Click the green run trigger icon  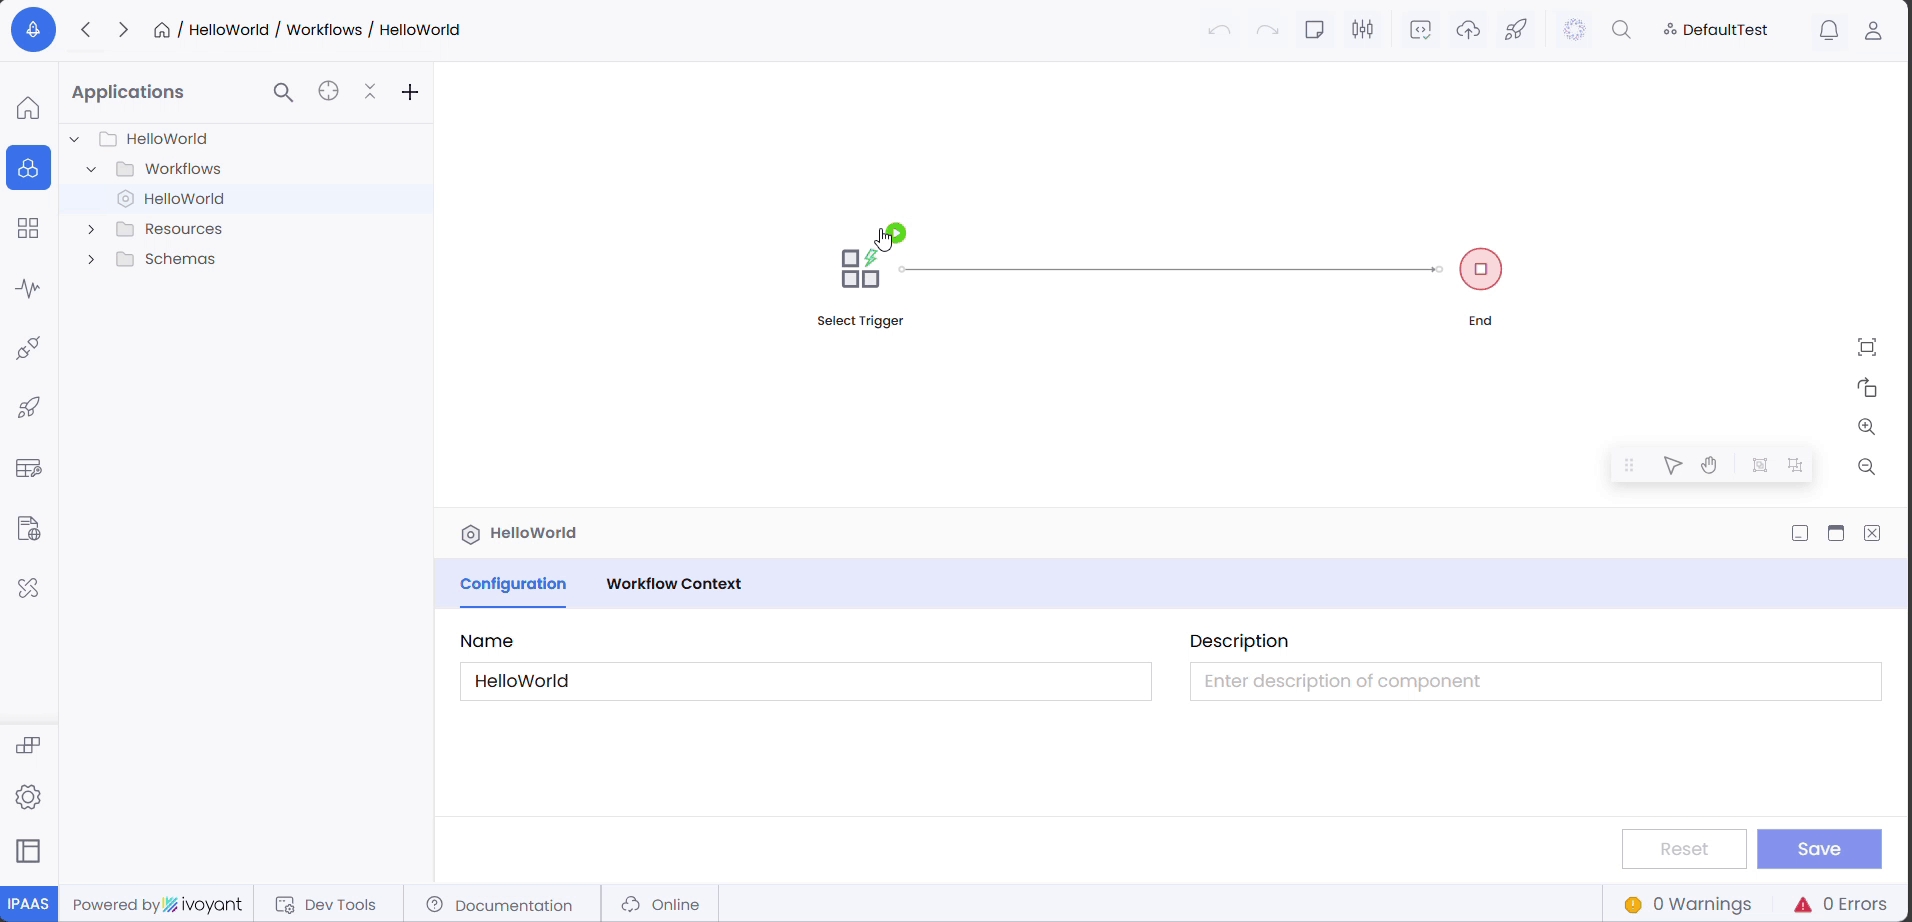(x=897, y=233)
